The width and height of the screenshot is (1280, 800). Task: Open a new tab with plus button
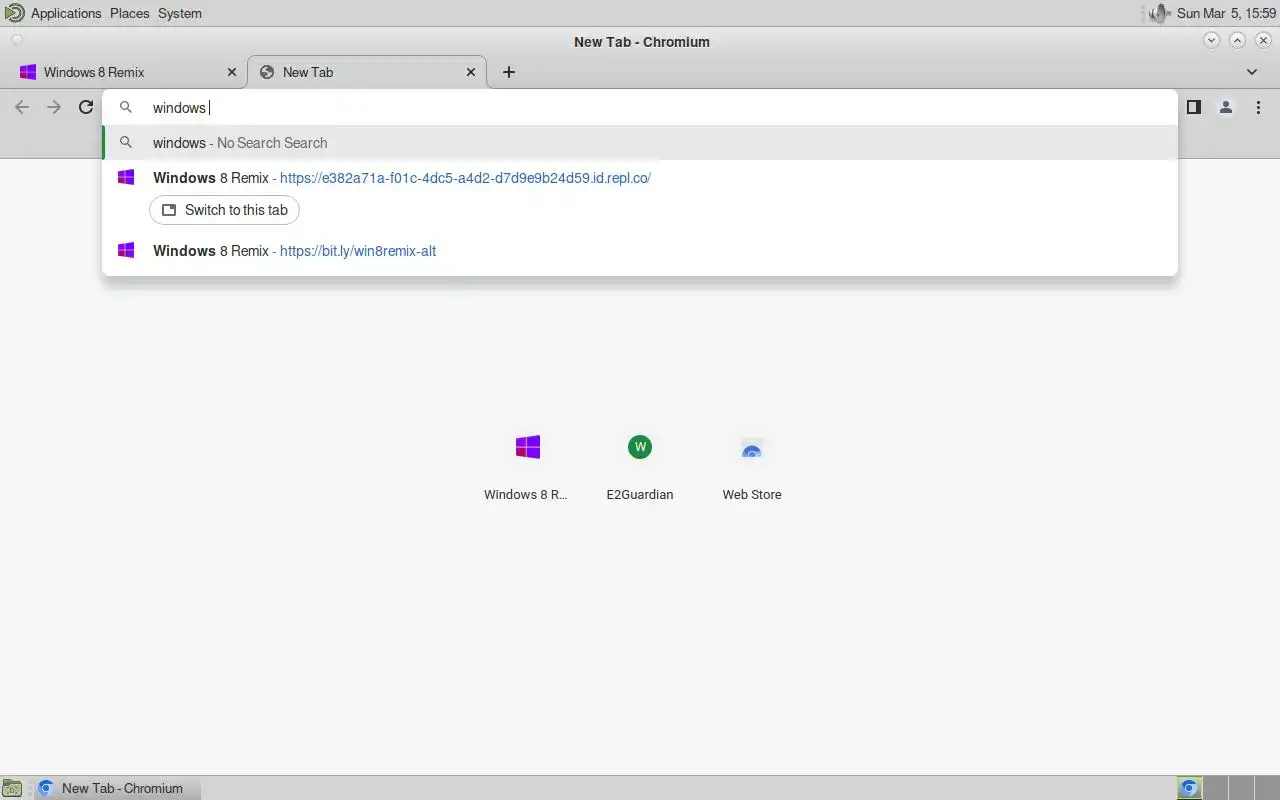tap(509, 72)
